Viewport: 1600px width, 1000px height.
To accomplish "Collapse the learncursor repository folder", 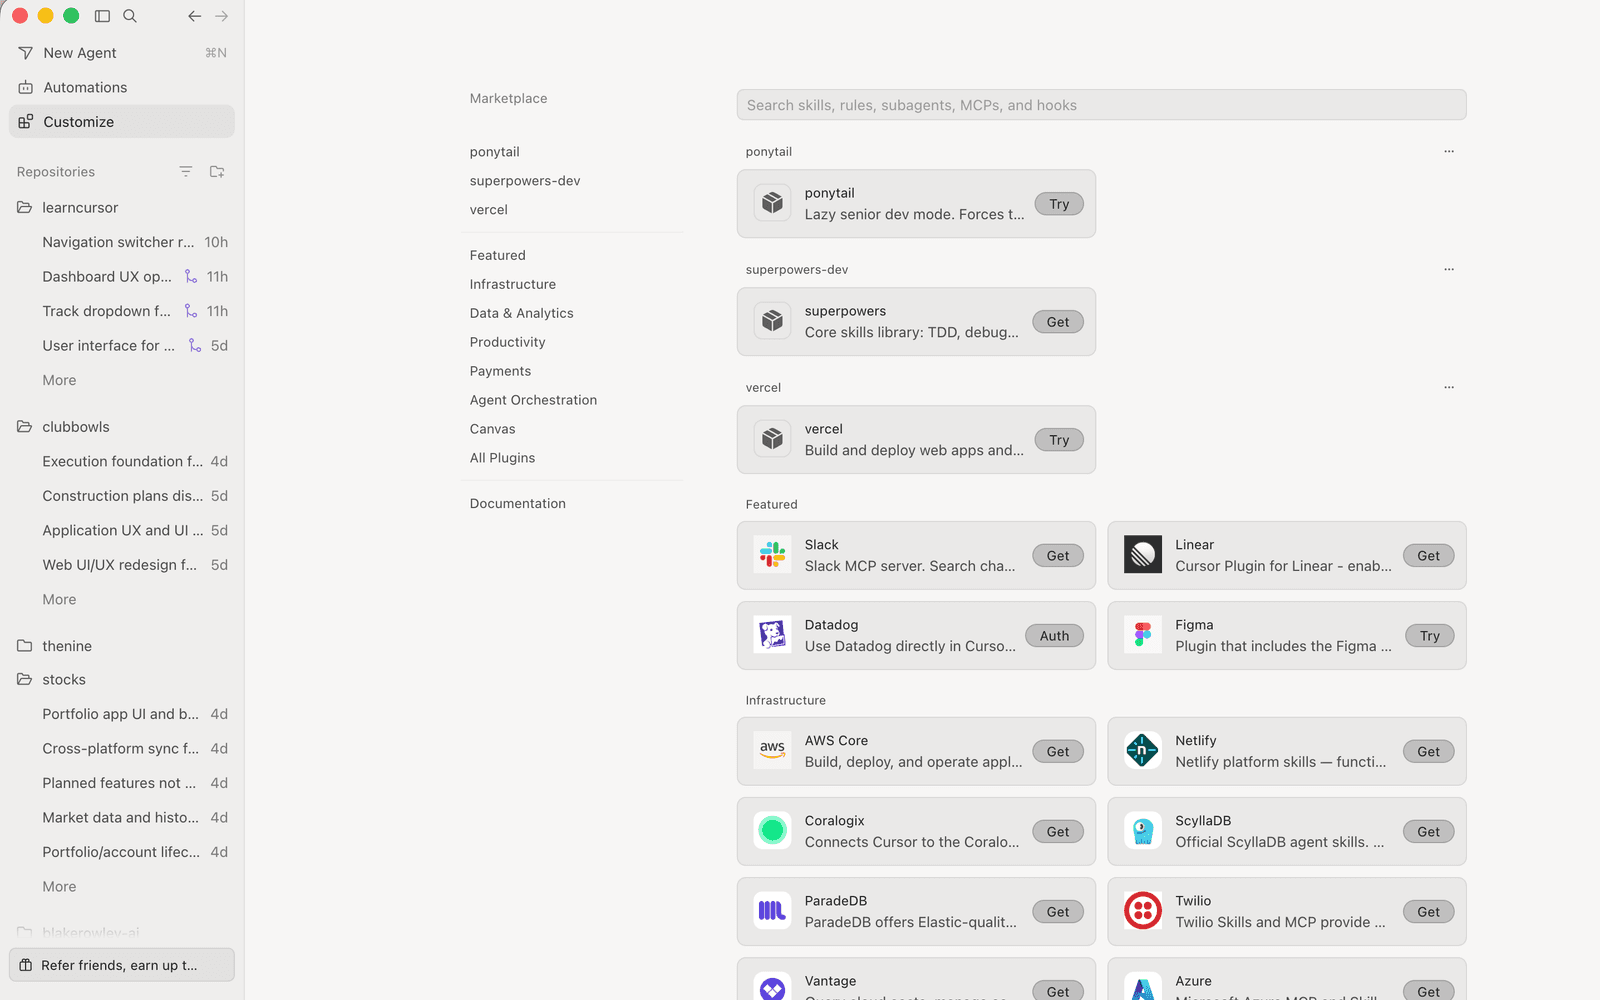I will point(24,208).
